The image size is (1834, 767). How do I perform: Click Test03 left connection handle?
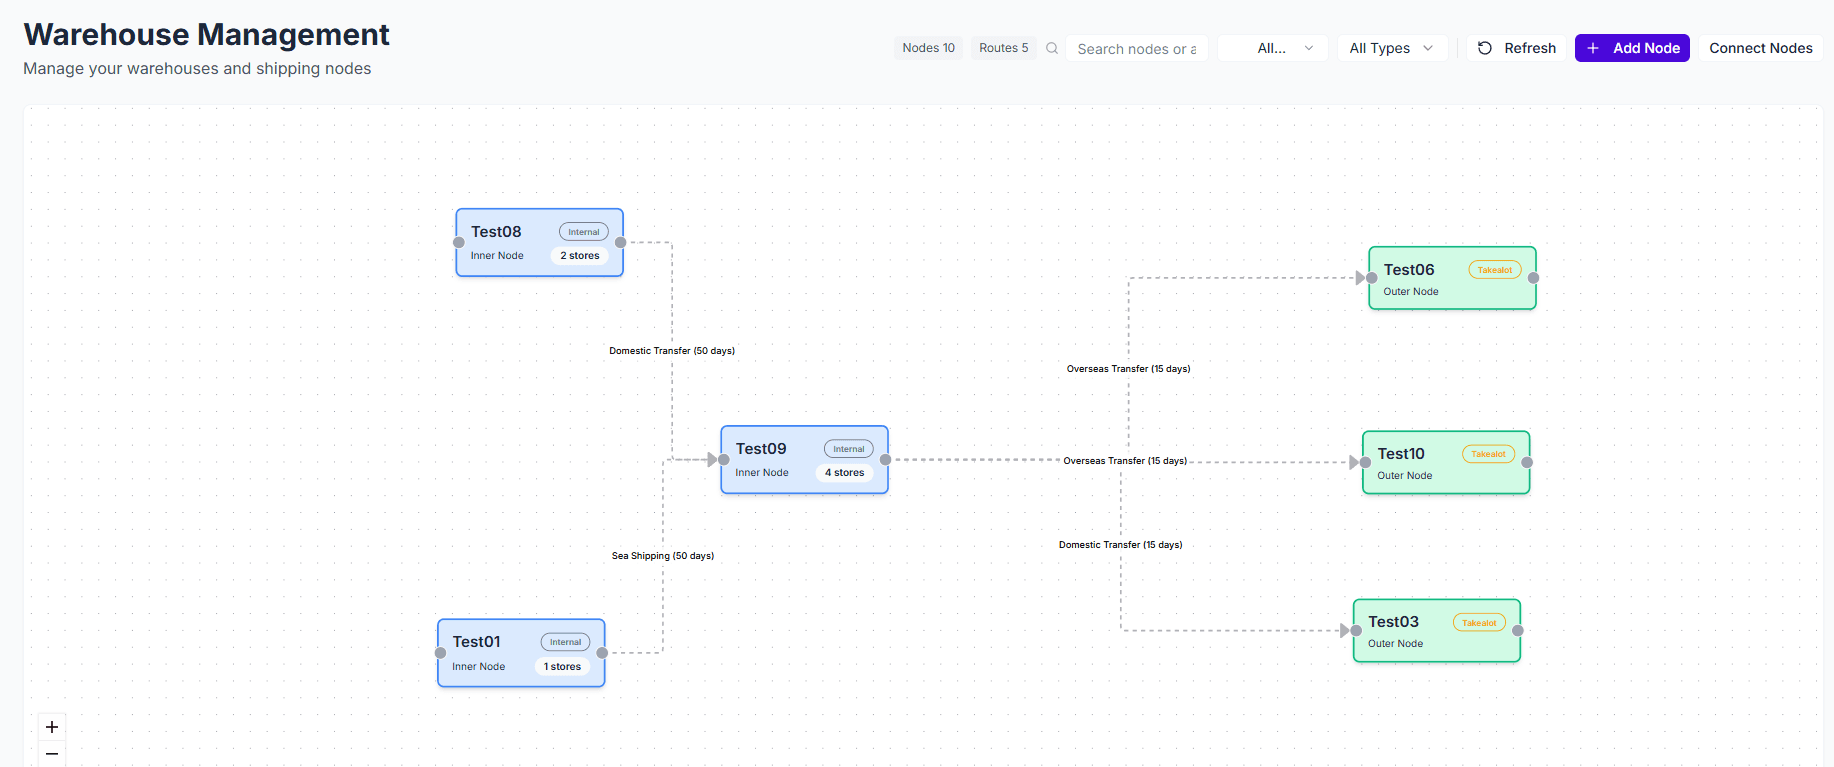1356,631
